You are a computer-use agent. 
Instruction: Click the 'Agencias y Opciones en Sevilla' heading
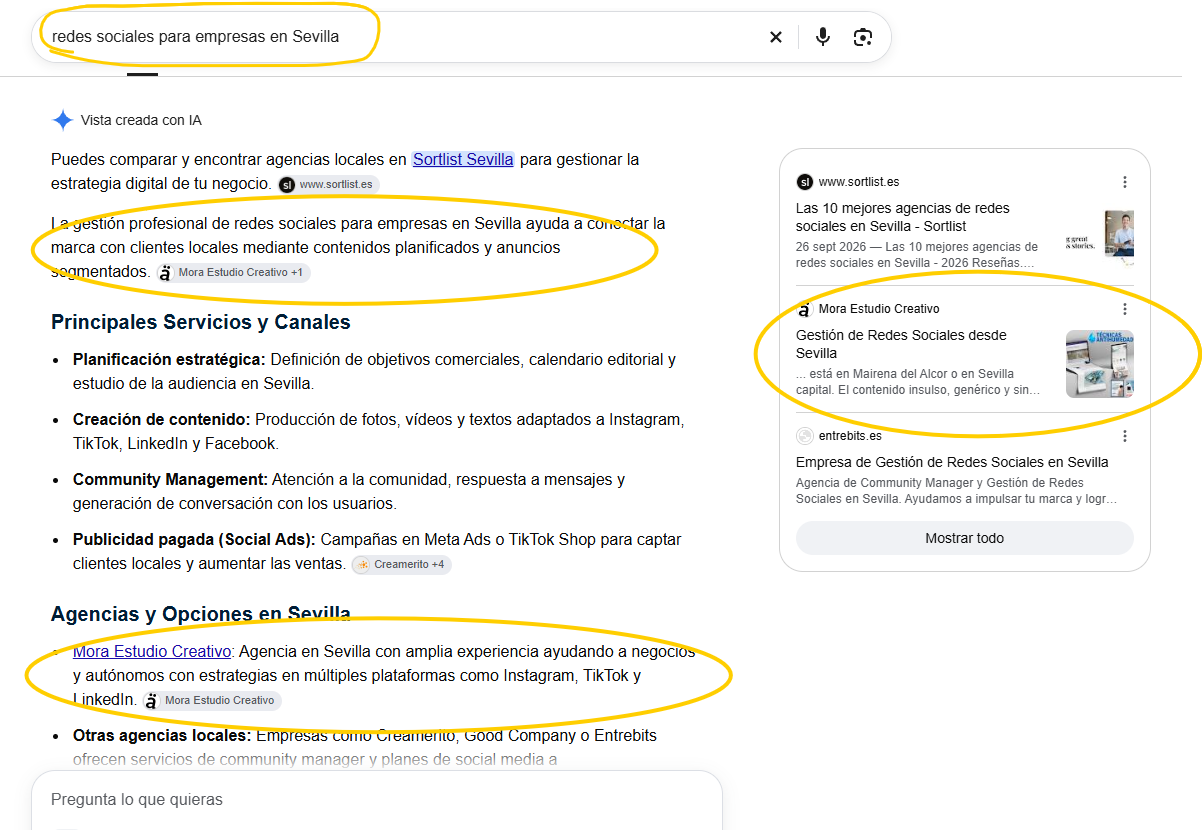click(201, 614)
